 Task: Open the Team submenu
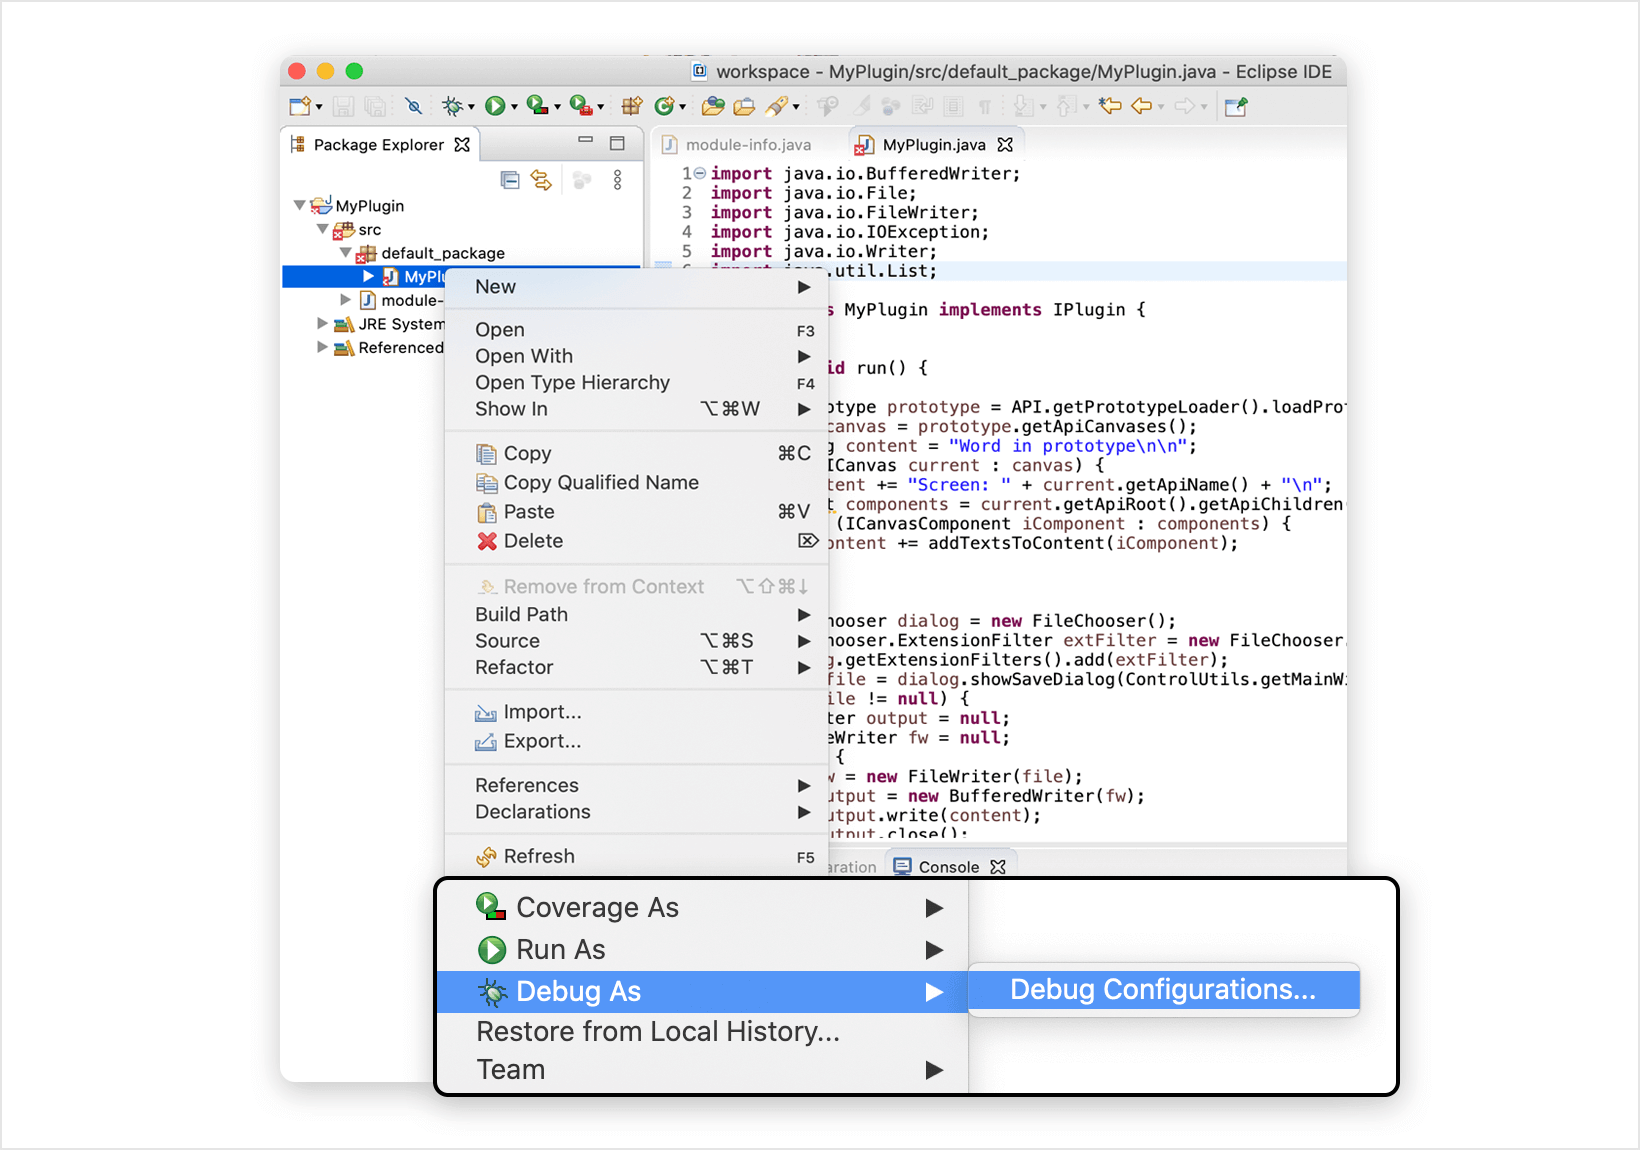pyautogui.click(x=703, y=1070)
